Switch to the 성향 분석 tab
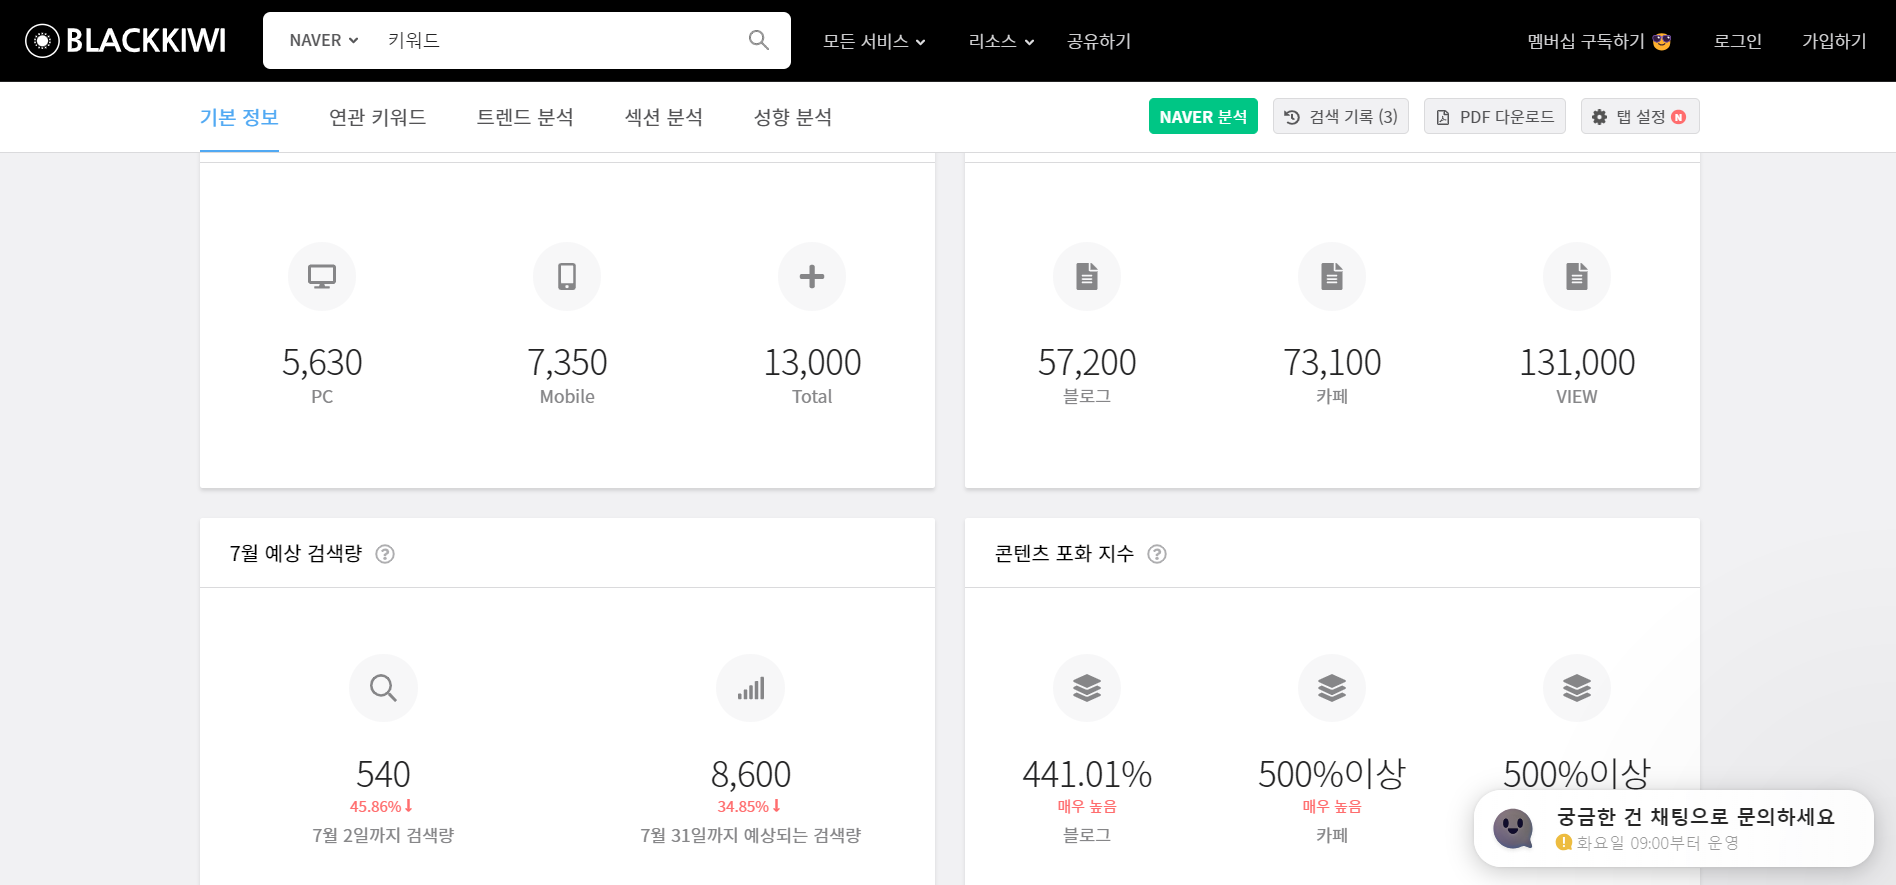The width and height of the screenshot is (1896, 885). [793, 117]
